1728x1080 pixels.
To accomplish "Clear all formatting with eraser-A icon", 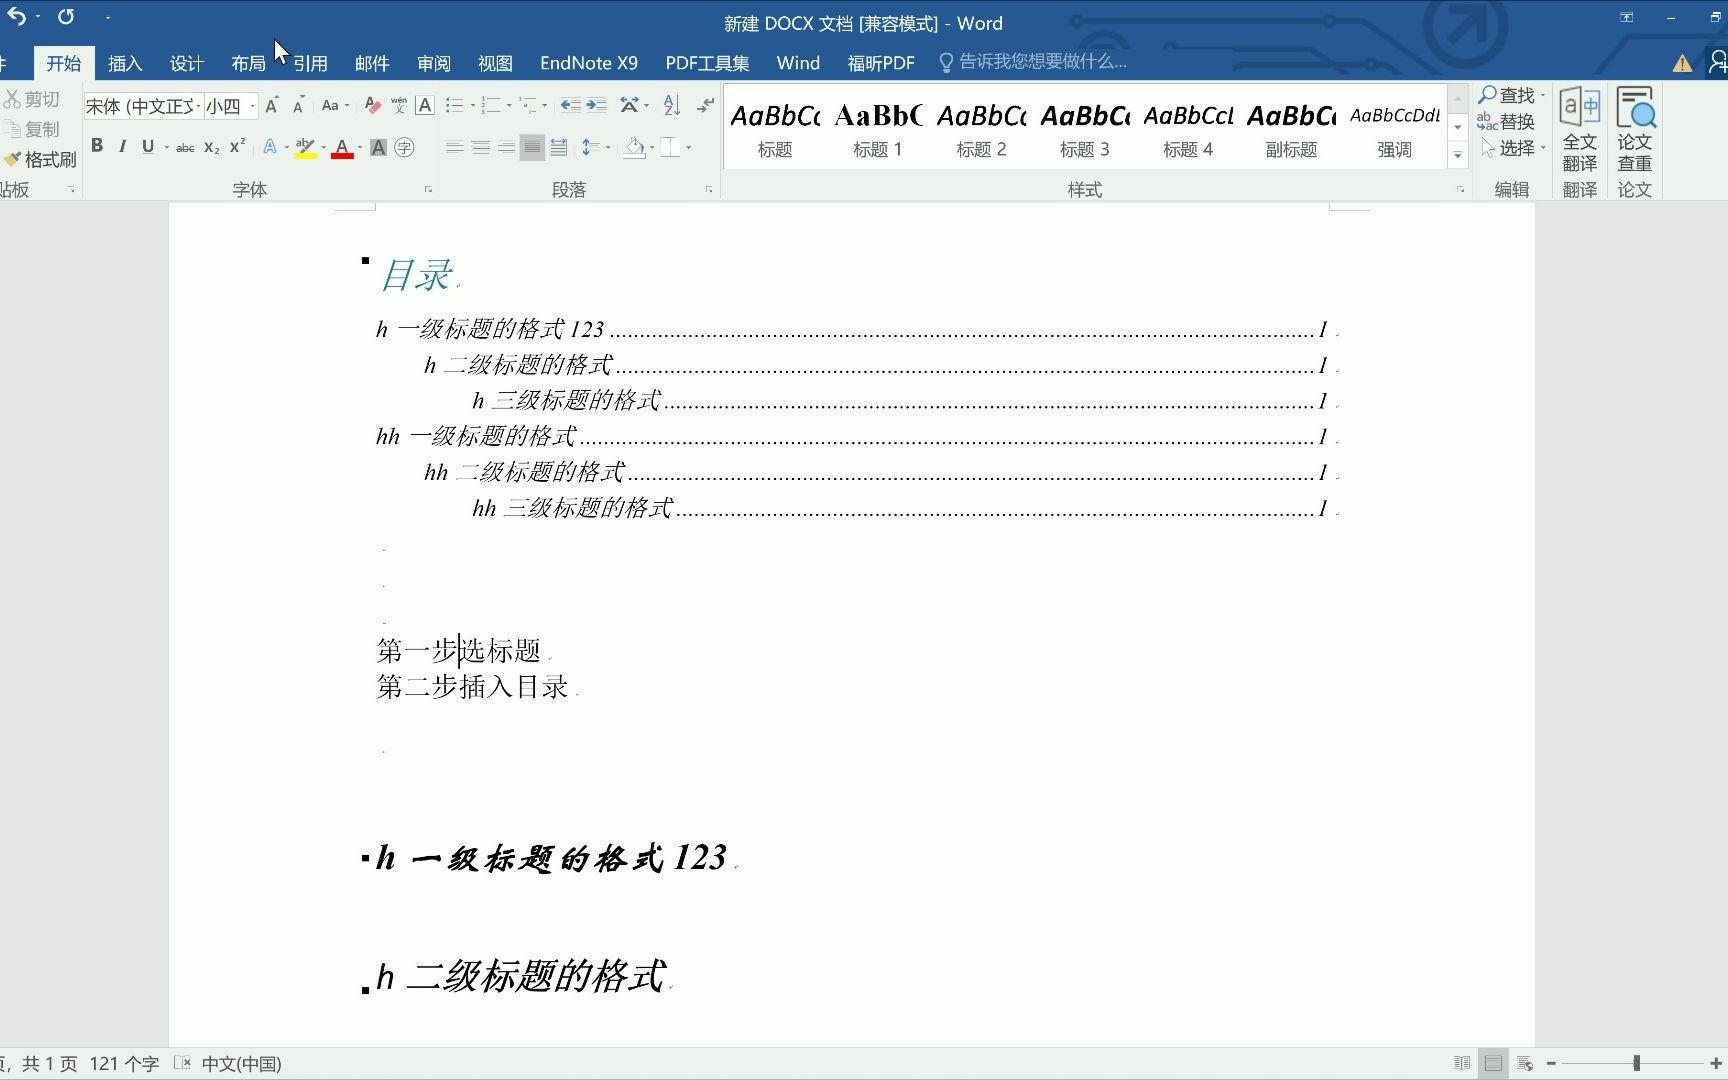I will tap(372, 105).
